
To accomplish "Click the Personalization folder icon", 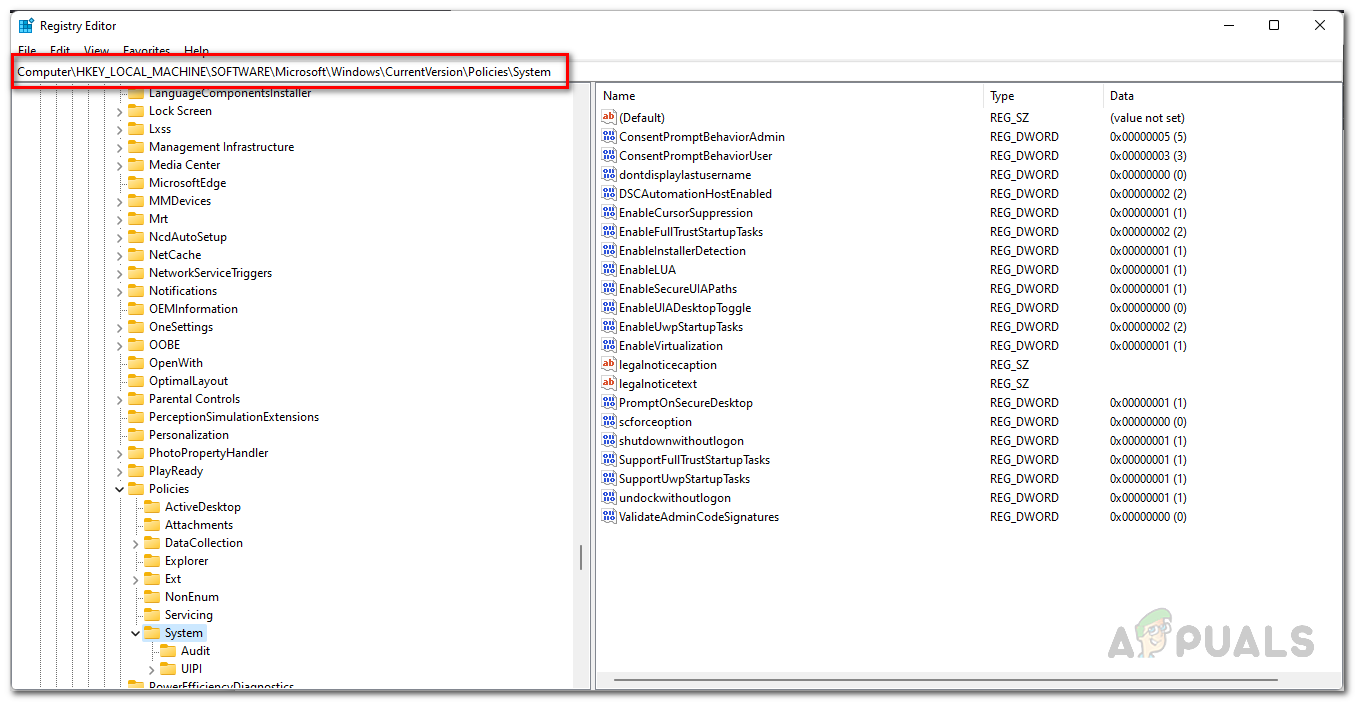I will 136,435.
